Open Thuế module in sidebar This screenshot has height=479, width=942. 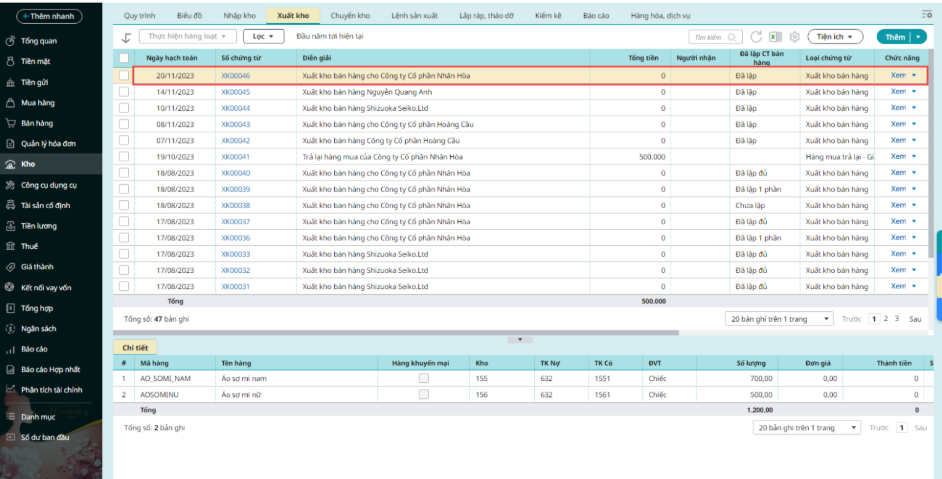(29, 246)
